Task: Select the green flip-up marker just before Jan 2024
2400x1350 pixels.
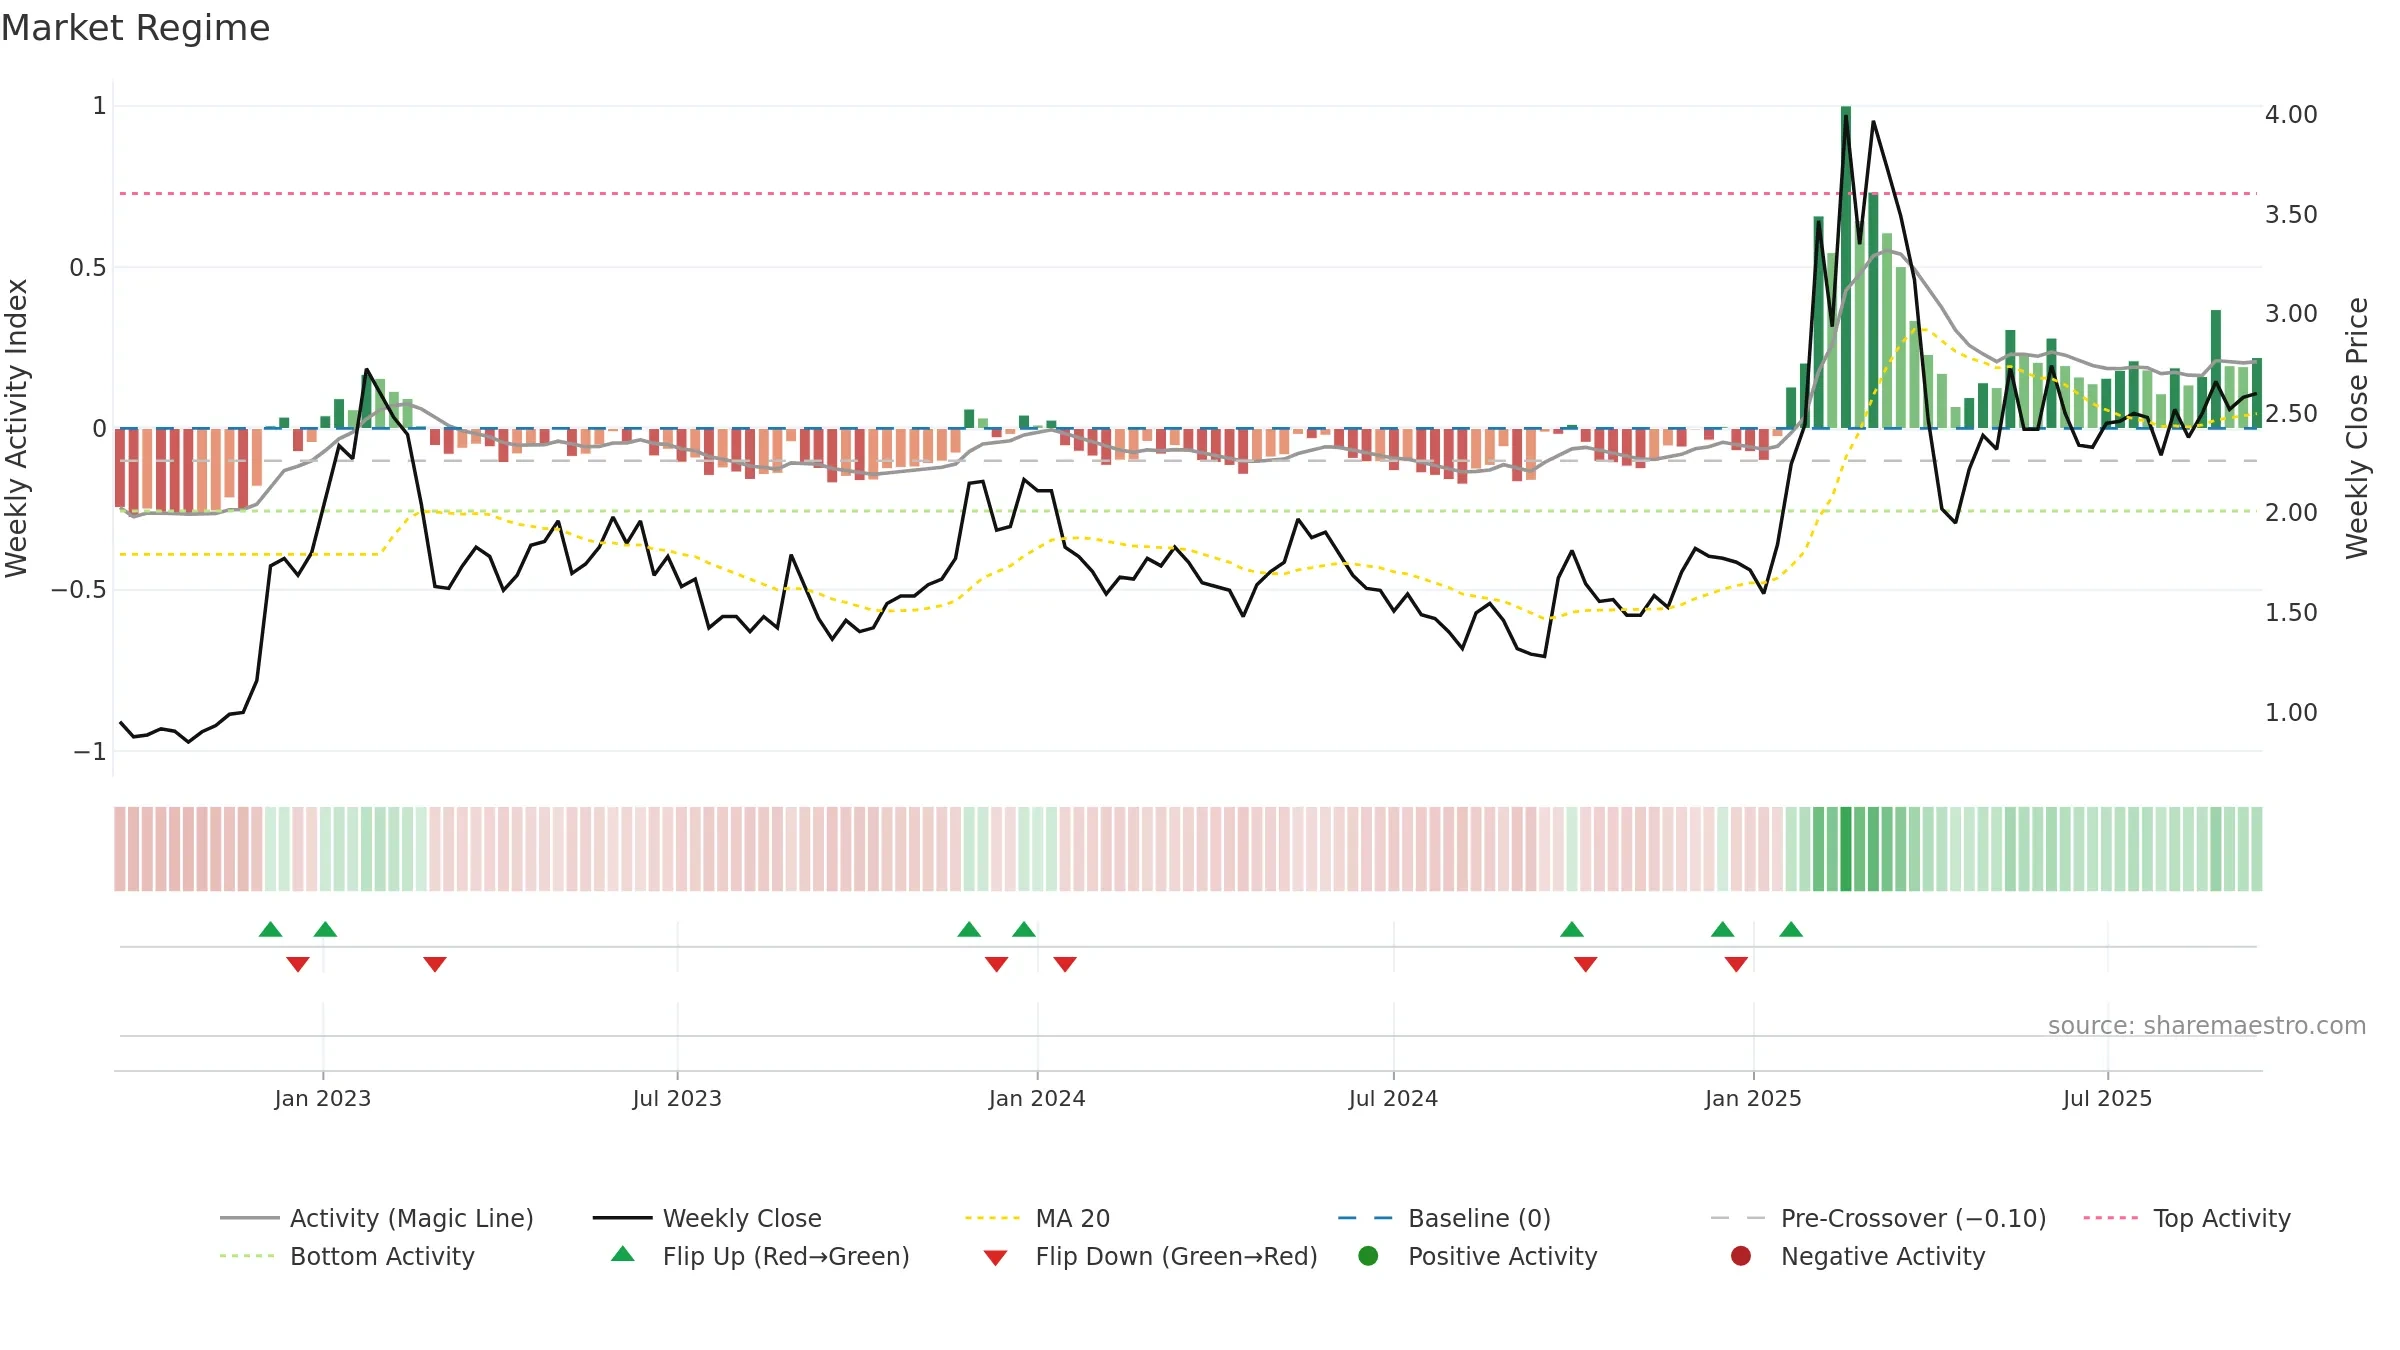Action: click(x=1024, y=929)
